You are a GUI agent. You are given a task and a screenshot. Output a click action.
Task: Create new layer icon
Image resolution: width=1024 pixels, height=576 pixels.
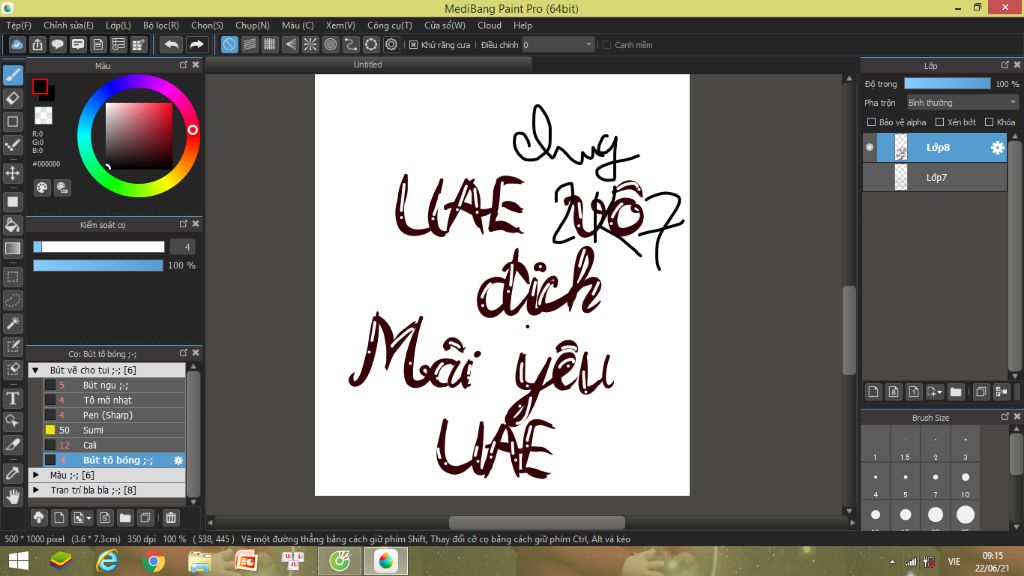coord(873,392)
